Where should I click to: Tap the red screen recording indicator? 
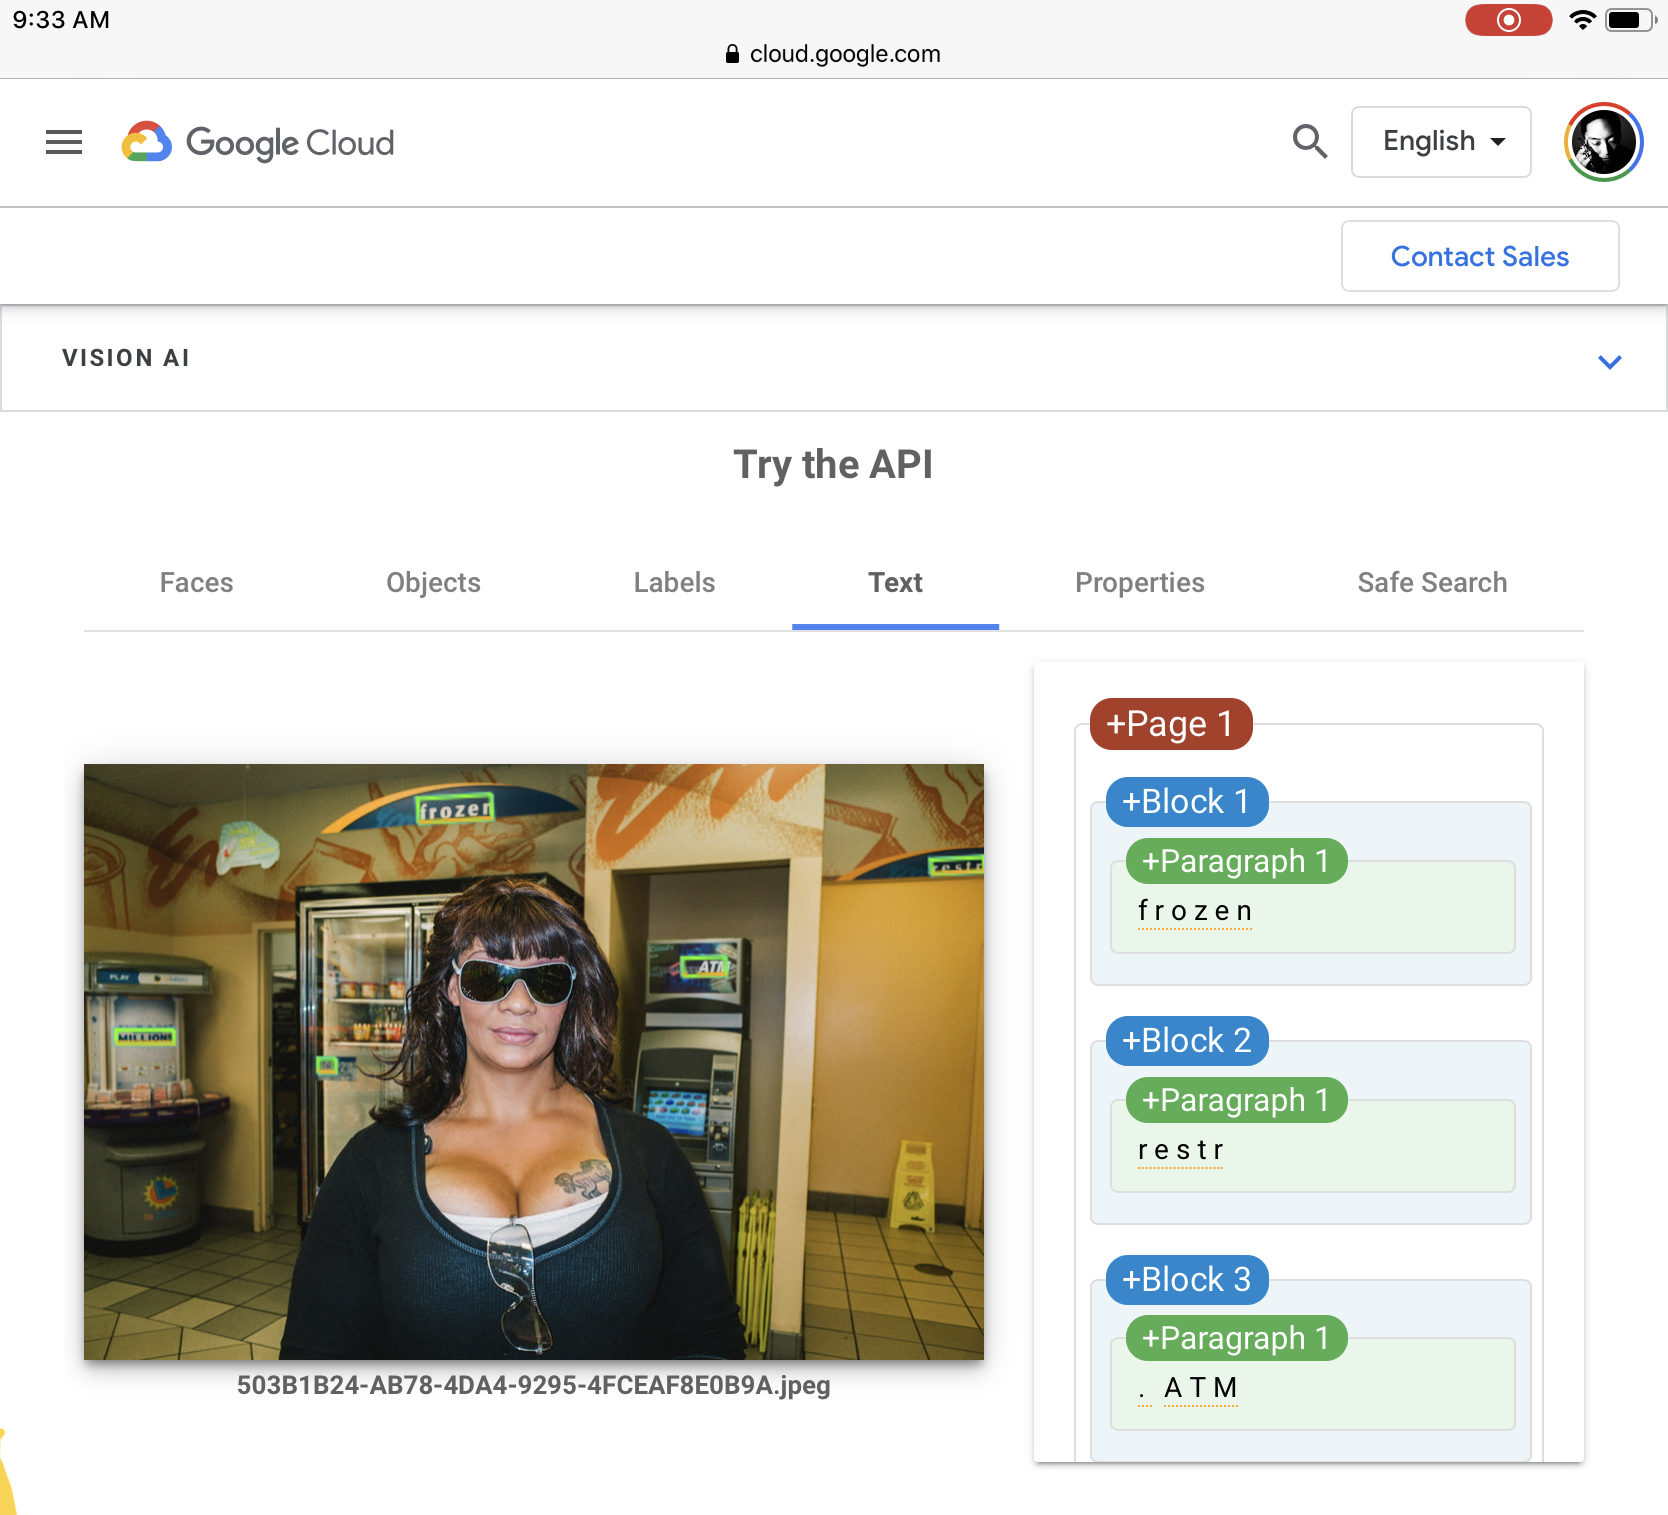point(1508,20)
